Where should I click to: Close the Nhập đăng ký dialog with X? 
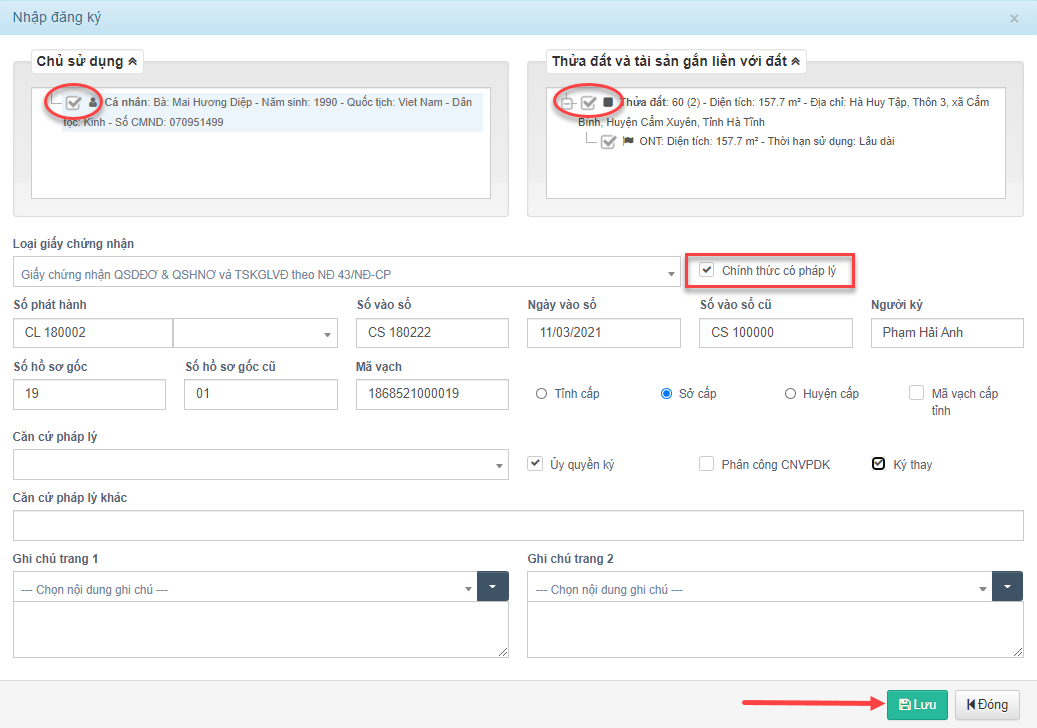tap(1014, 18)
